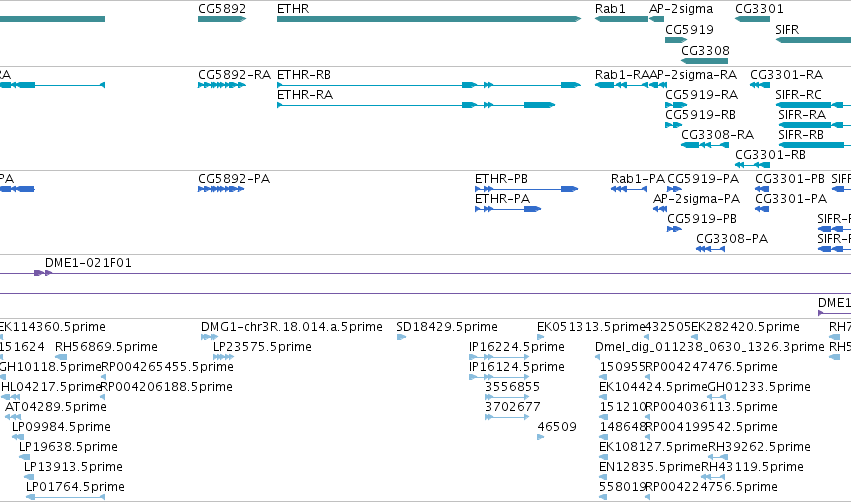Select transcript CG3301-RB
The height and width of the screenshot is (502, 851).
click(x=770, y=155)
